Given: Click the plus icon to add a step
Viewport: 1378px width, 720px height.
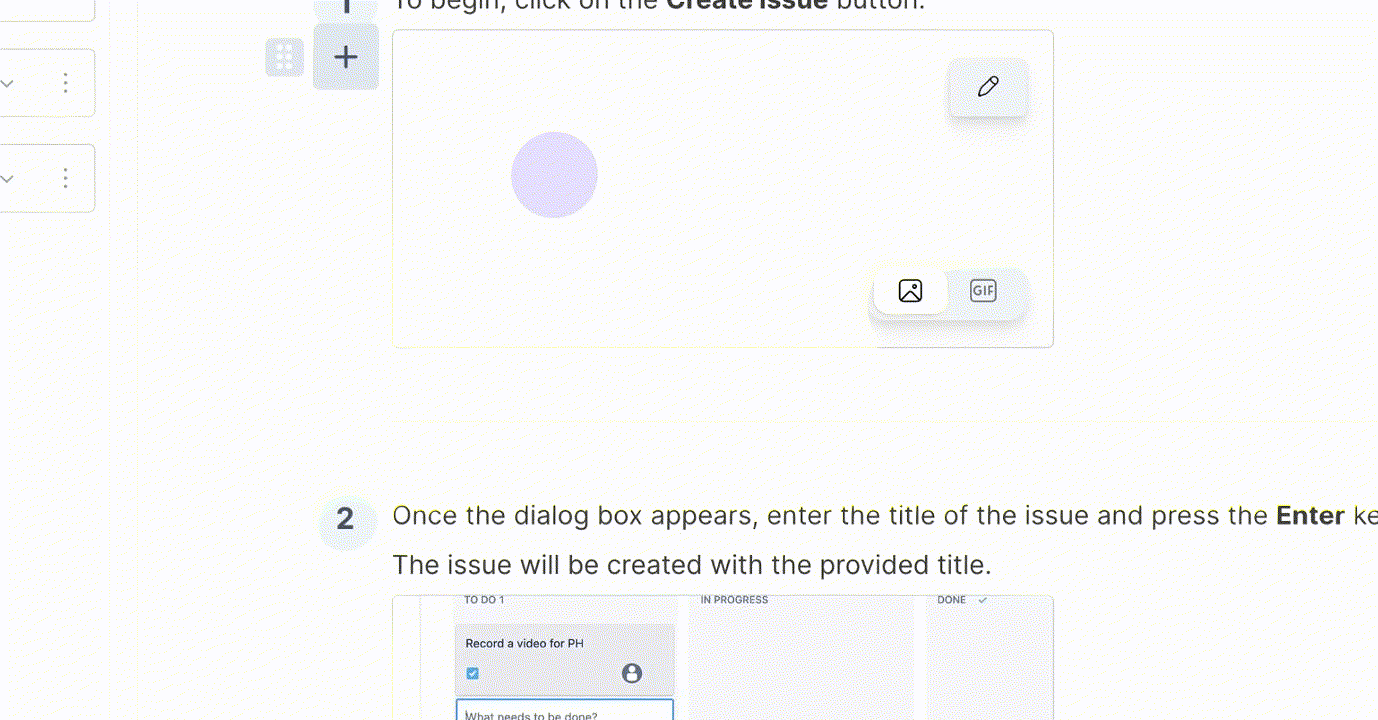Looking at the screenshot, I should click(x=346, y=57).
